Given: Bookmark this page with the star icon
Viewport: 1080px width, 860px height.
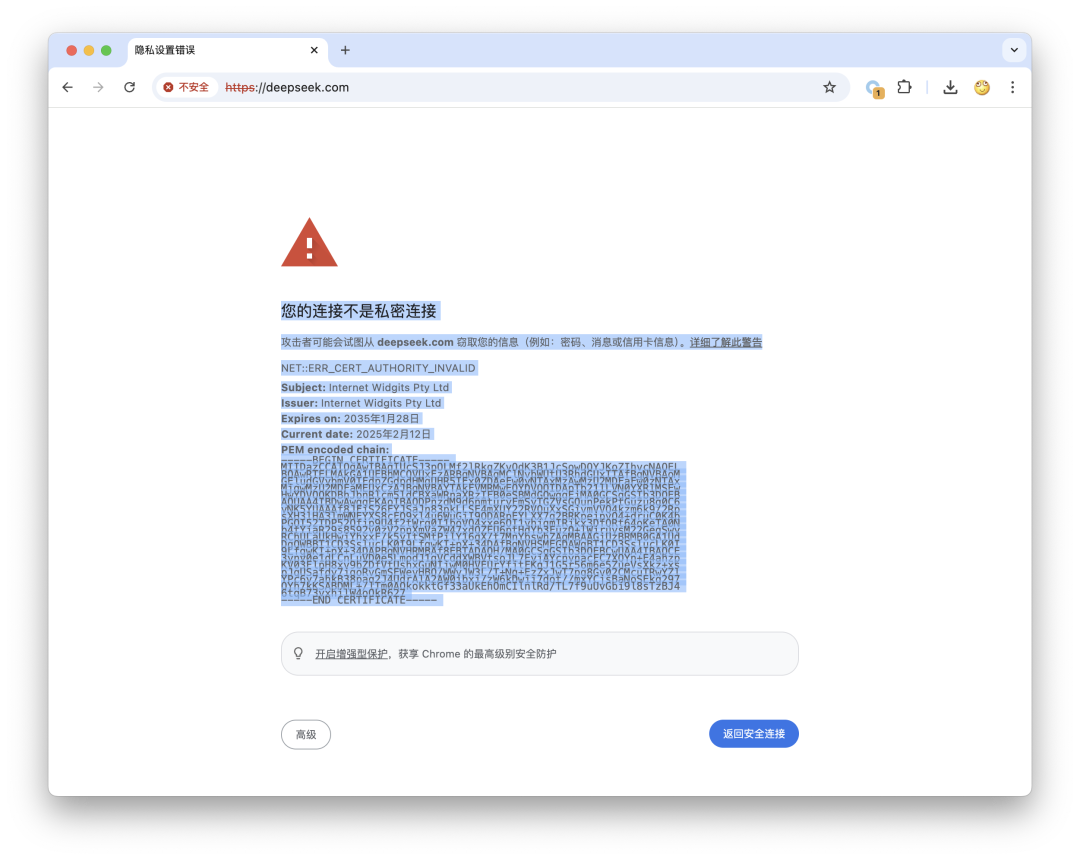Looking at the screenshot, I should 829,87.
